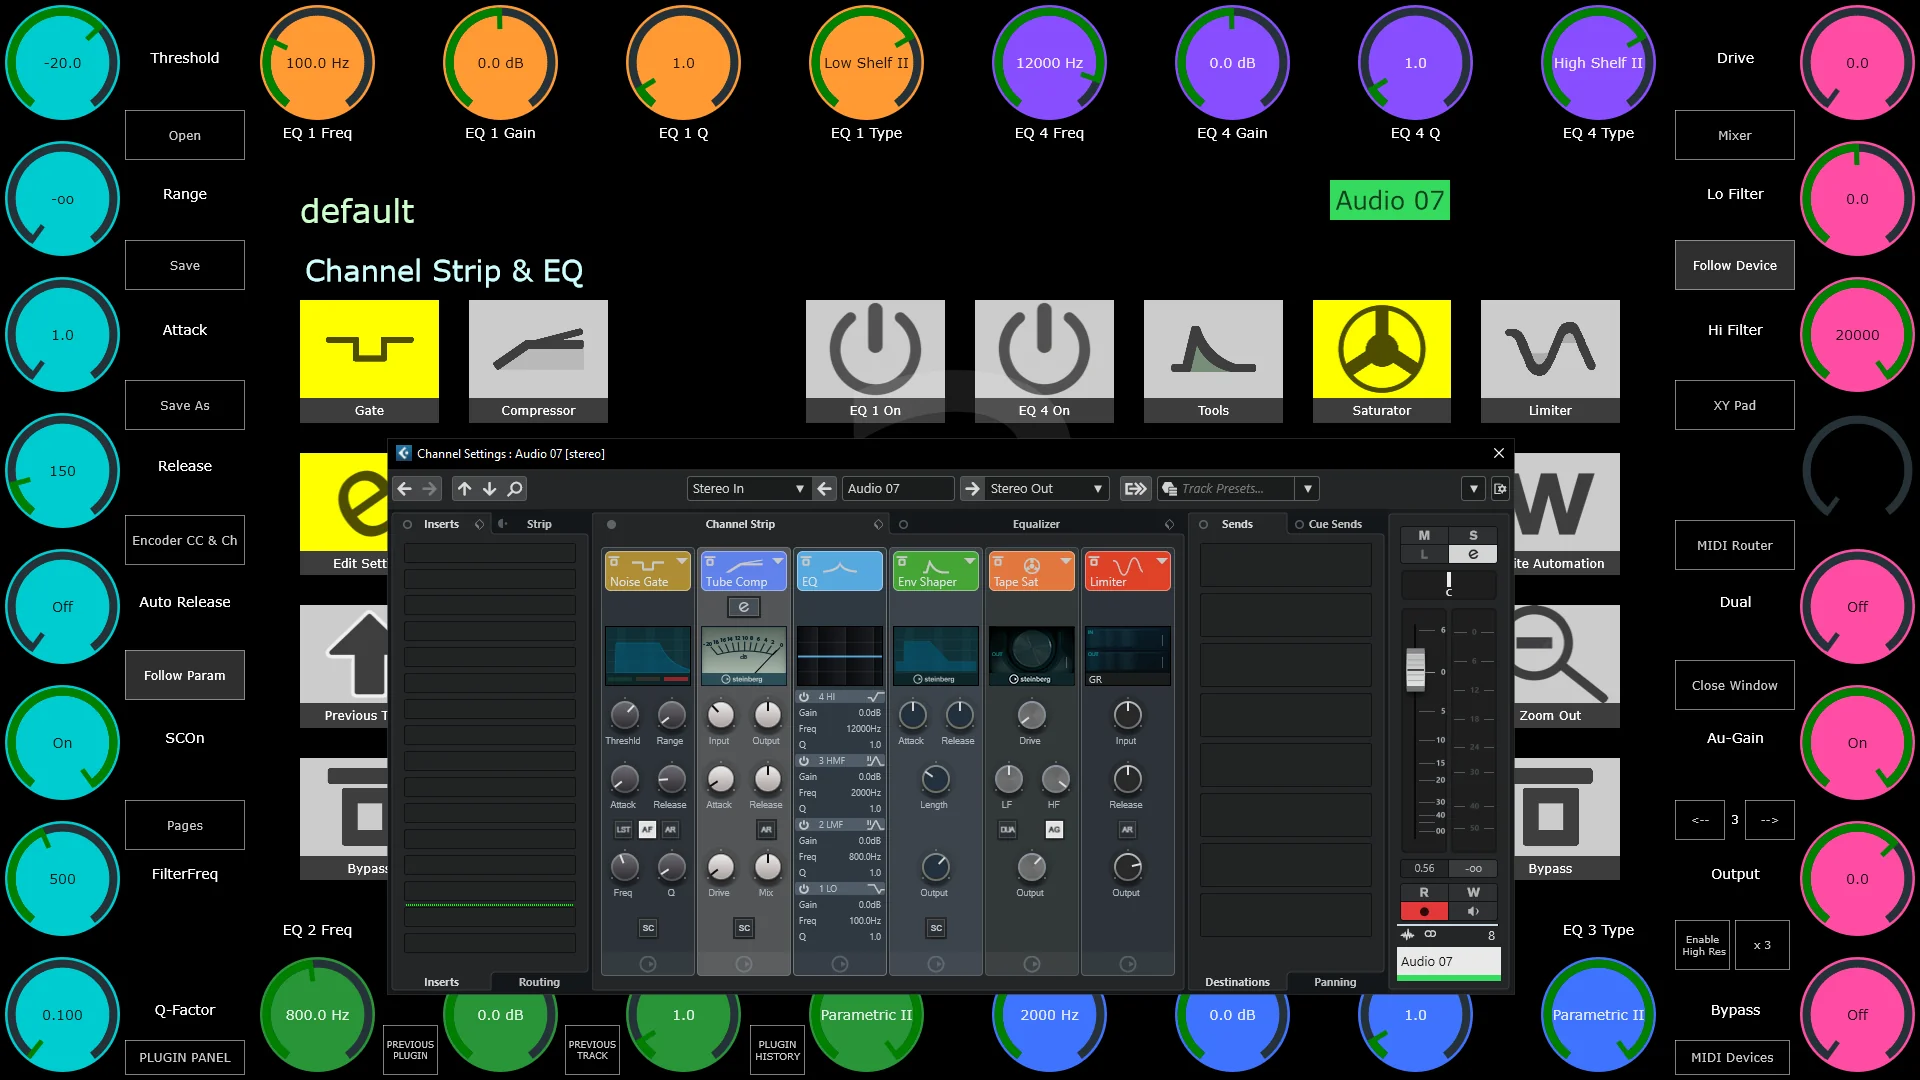
Task: Toggle the Monitor speaker button
Action: (1473, 911)
